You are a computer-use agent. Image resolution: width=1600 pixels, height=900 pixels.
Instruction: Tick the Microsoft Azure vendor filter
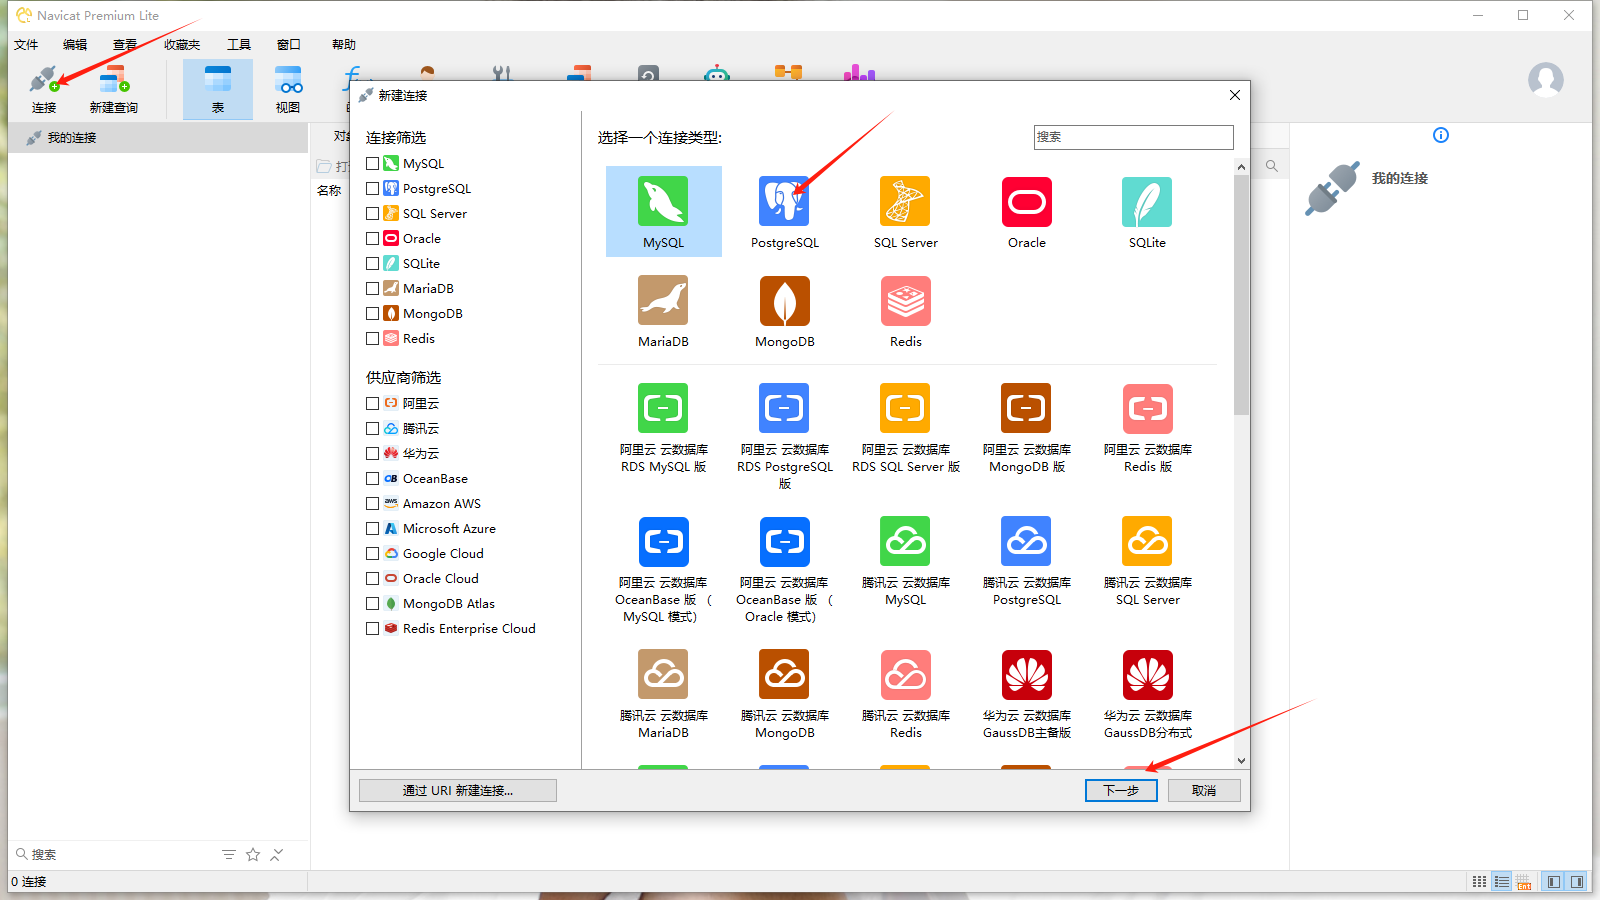pyautogui.click(x=372, y=528)
